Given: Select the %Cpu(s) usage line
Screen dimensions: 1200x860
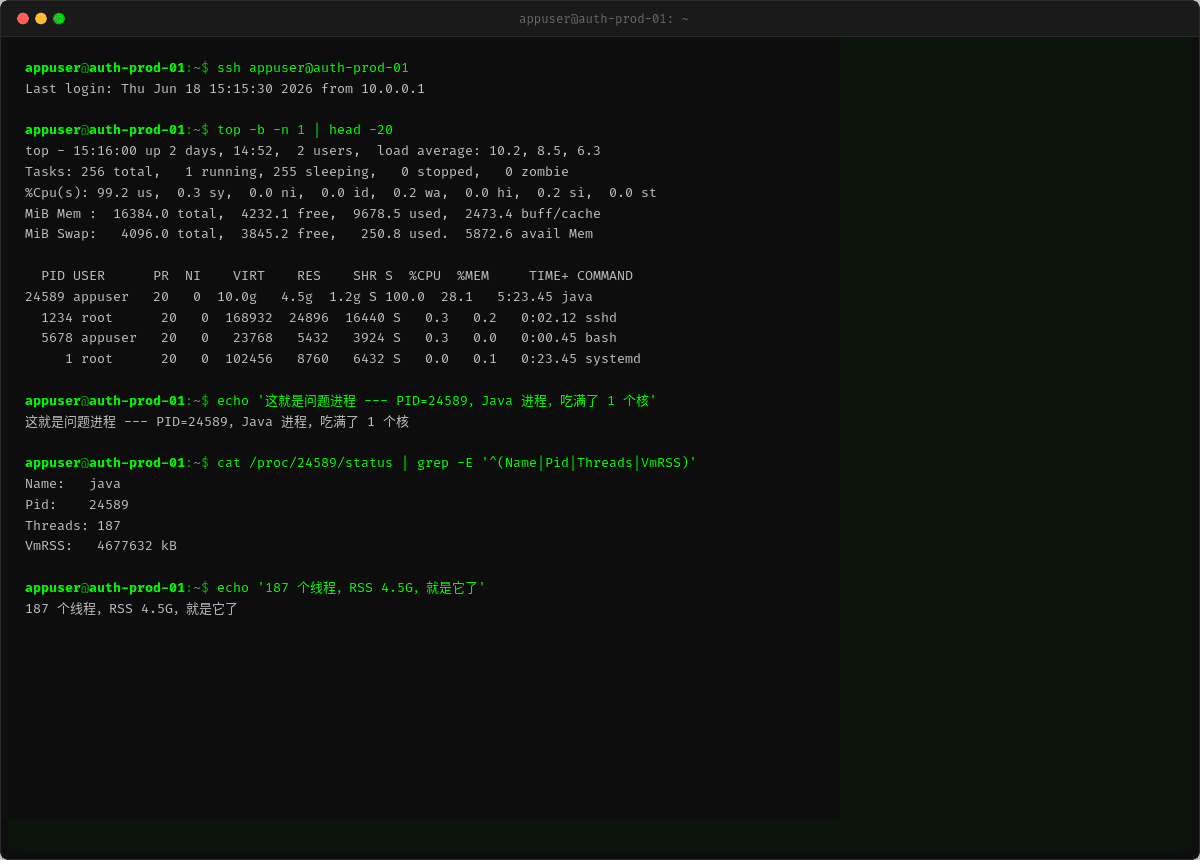Looking at the screenshot, I should click(x=341, y=193).
